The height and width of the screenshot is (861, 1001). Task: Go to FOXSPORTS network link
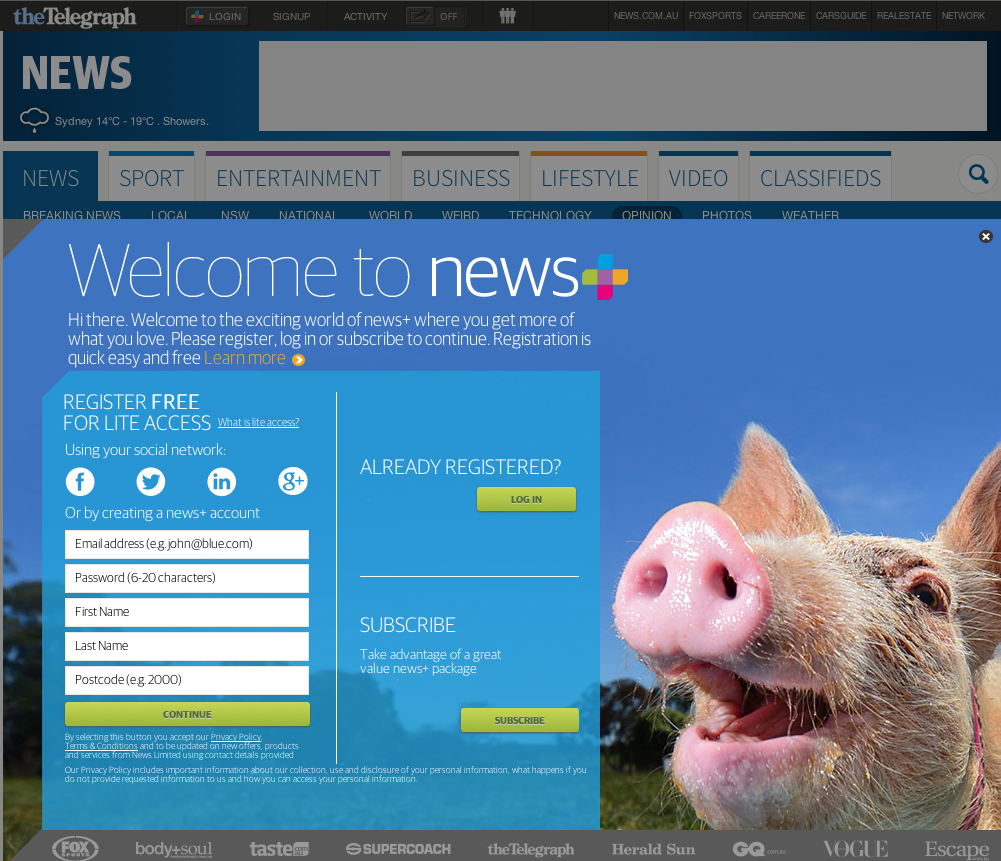click(x=715, y=15)
